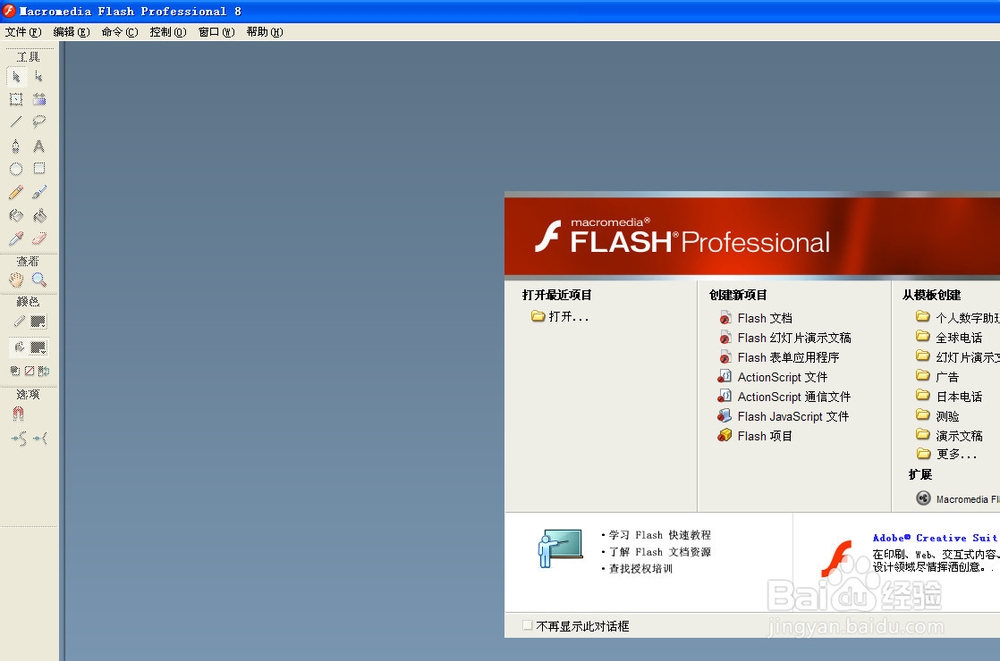The image size is (1000, 661).
Task: Create a new Flash 项目
Action: [x=755, y=436]
